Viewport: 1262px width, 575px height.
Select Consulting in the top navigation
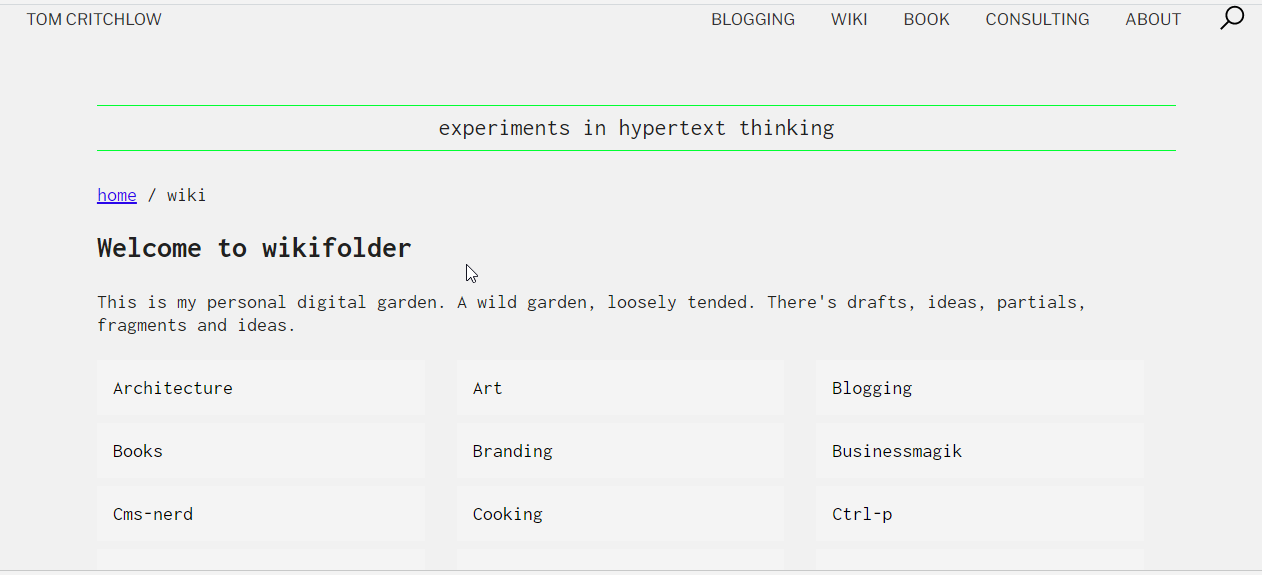pos(1037,19)
